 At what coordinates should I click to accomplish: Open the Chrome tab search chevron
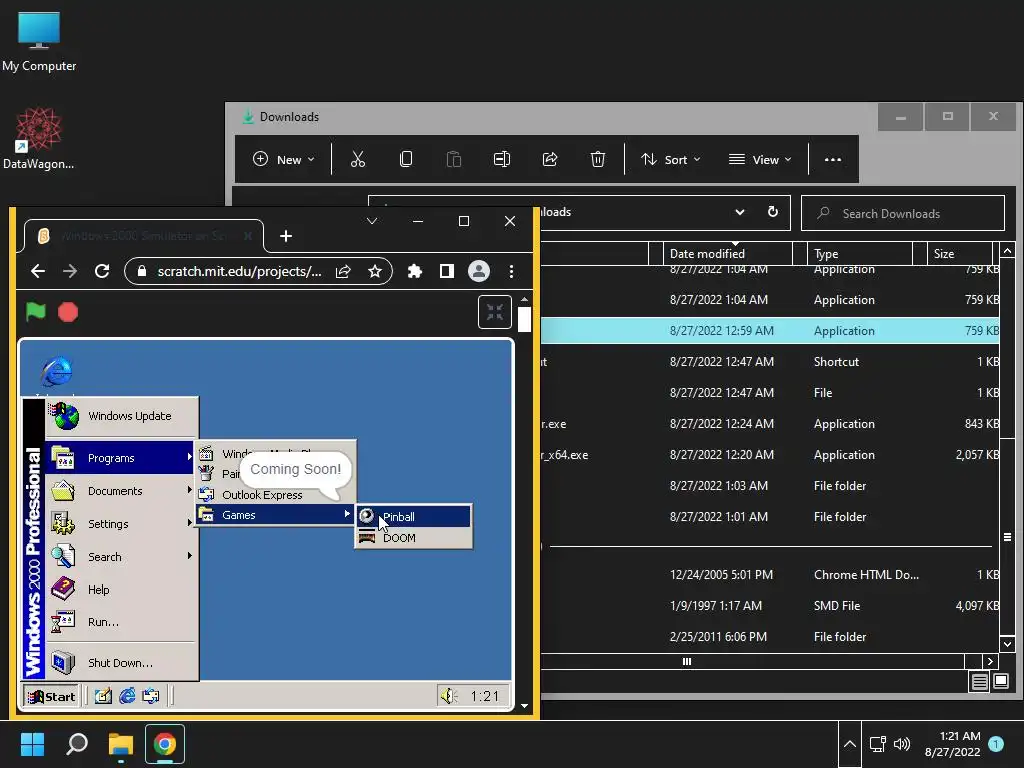pyautogui.click(x=372, y=221)
